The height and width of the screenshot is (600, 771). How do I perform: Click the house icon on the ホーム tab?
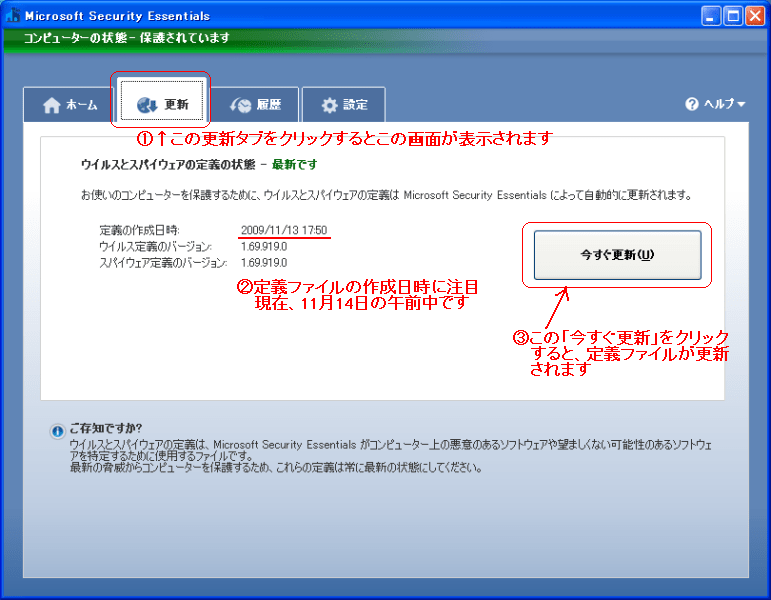pos(52,105)
